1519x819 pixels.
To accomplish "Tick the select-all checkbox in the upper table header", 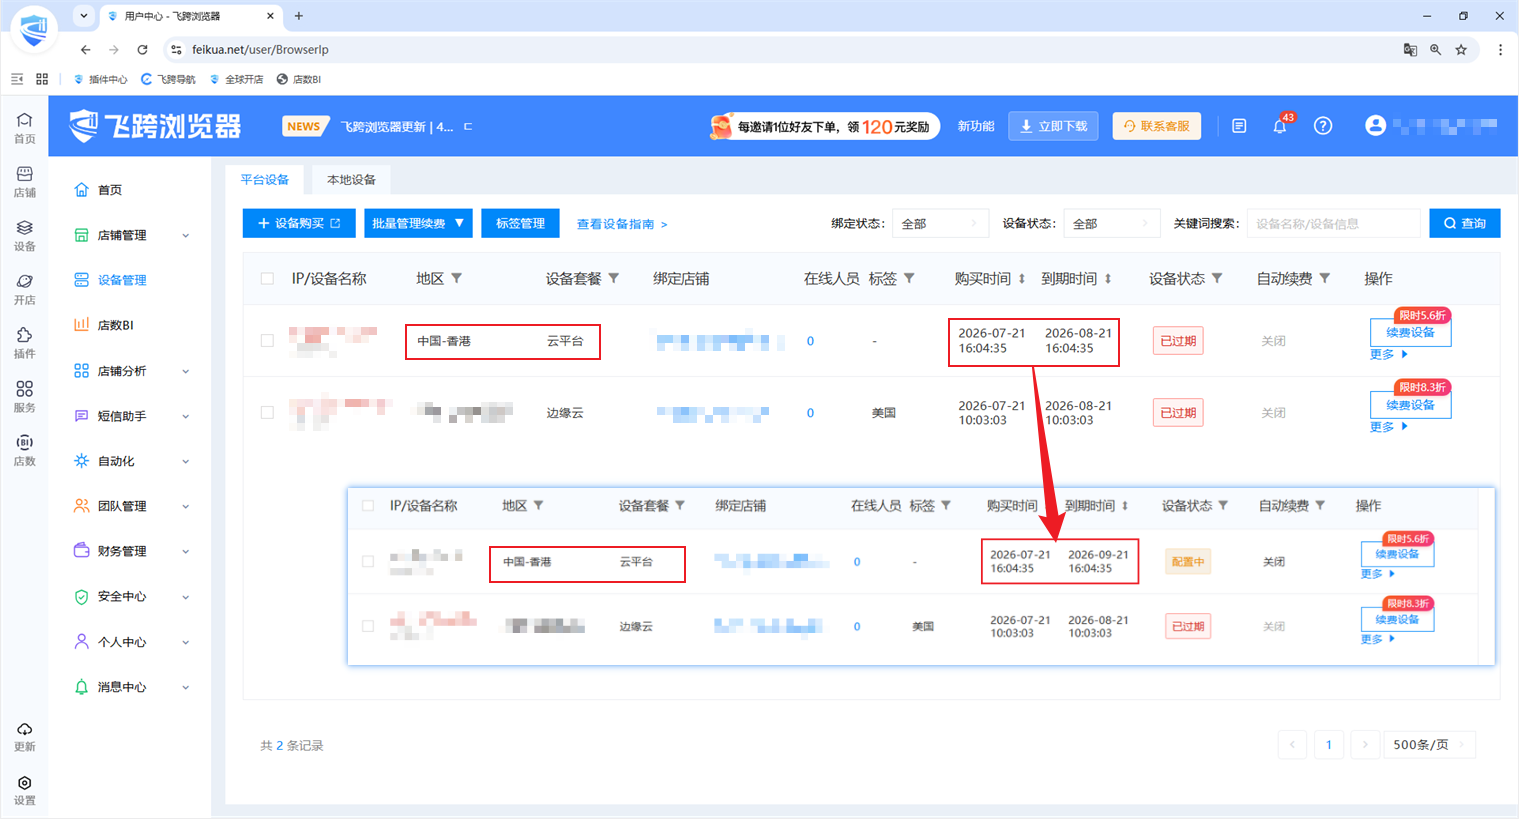I will pyautogui.click(x=267, y=279).
